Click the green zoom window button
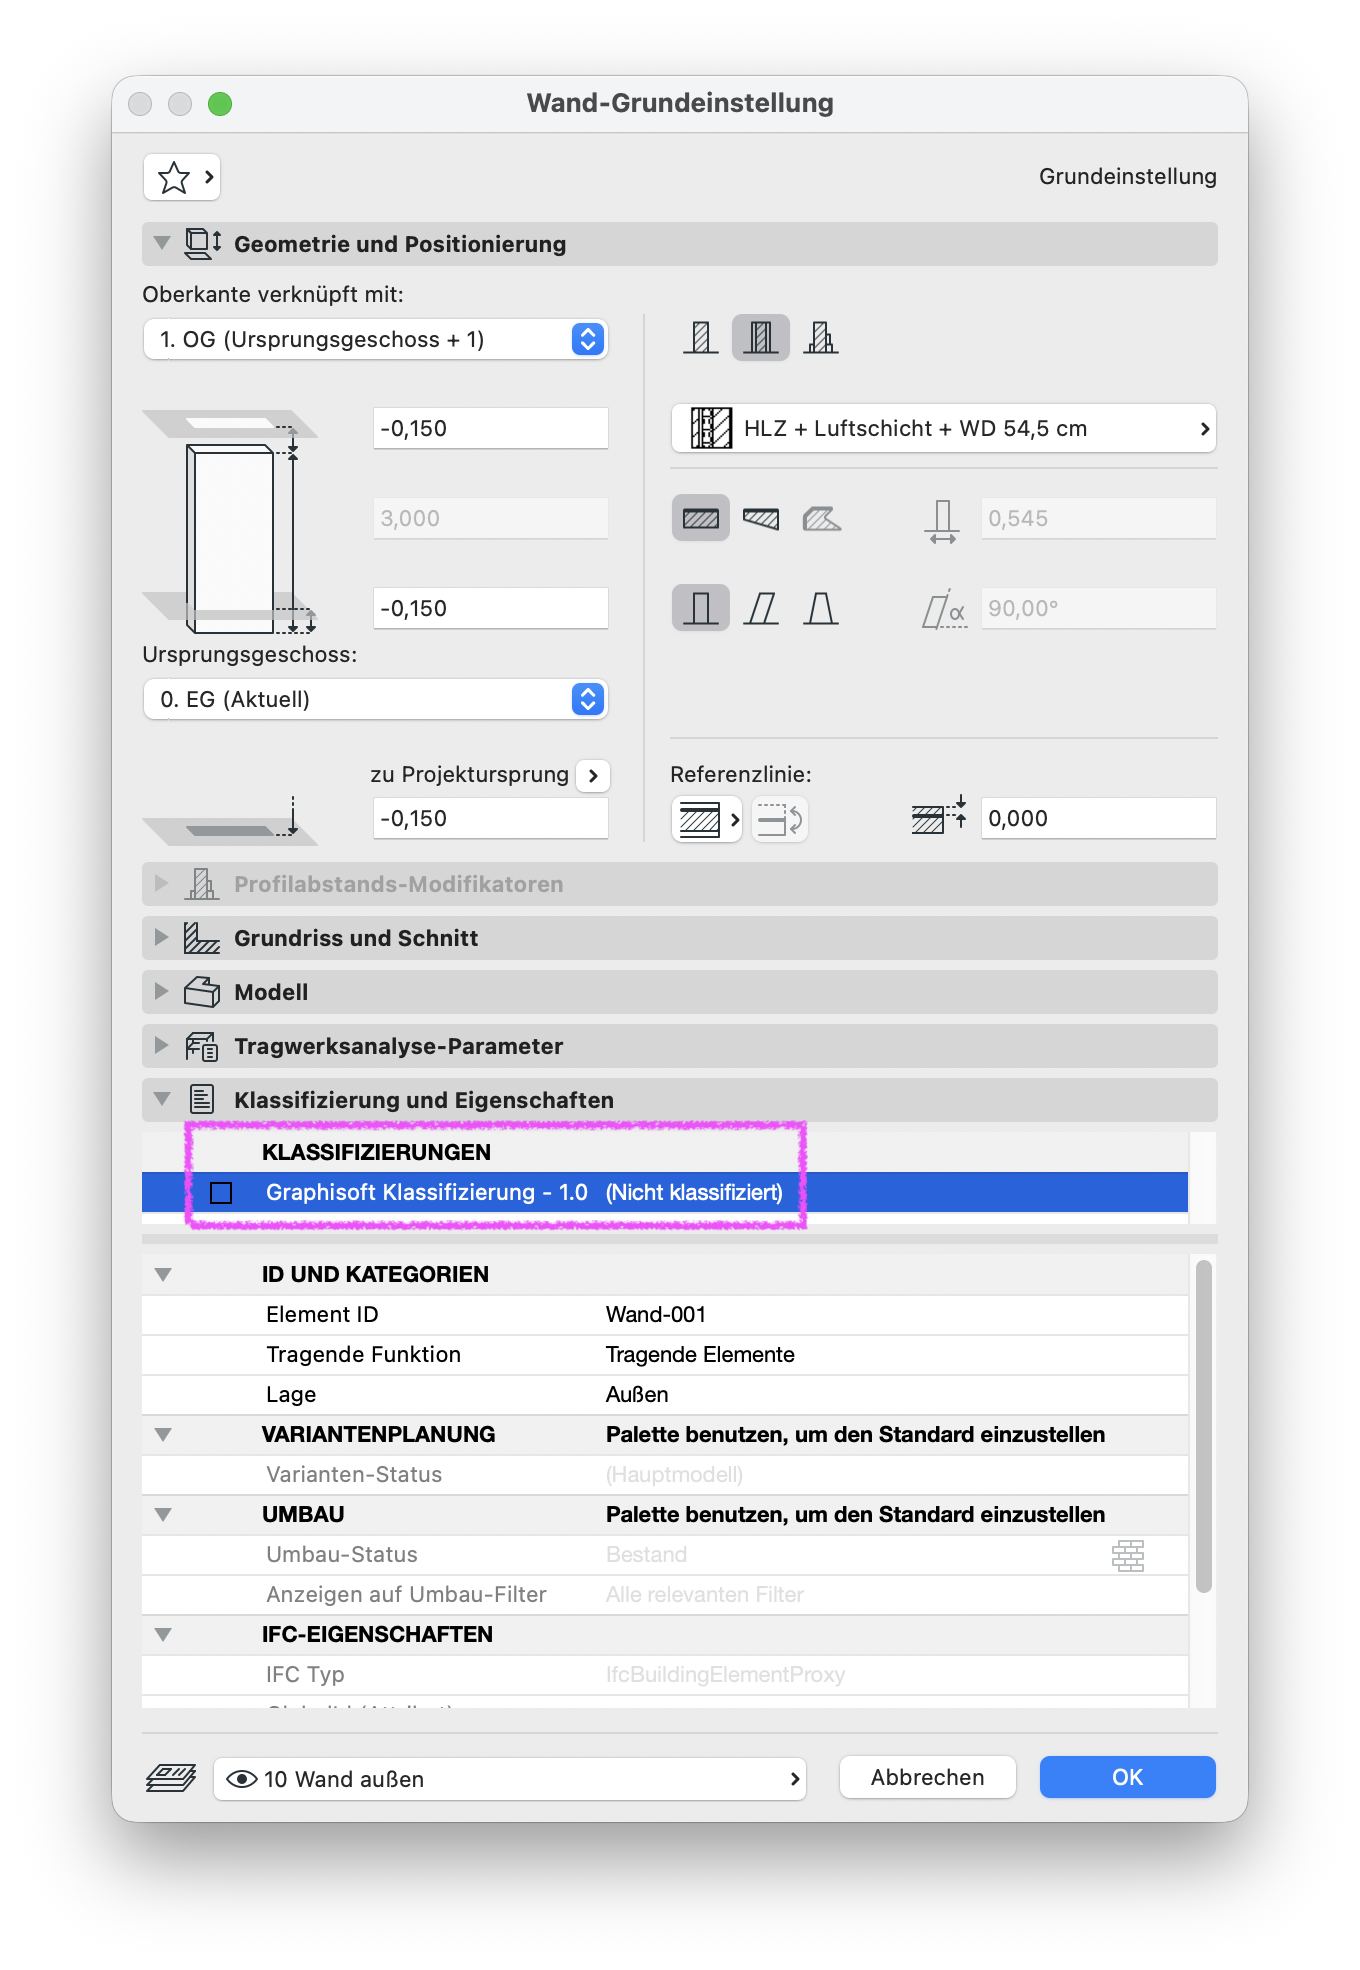This screenshot has width=1360, height=1970. tap(220, 104)
